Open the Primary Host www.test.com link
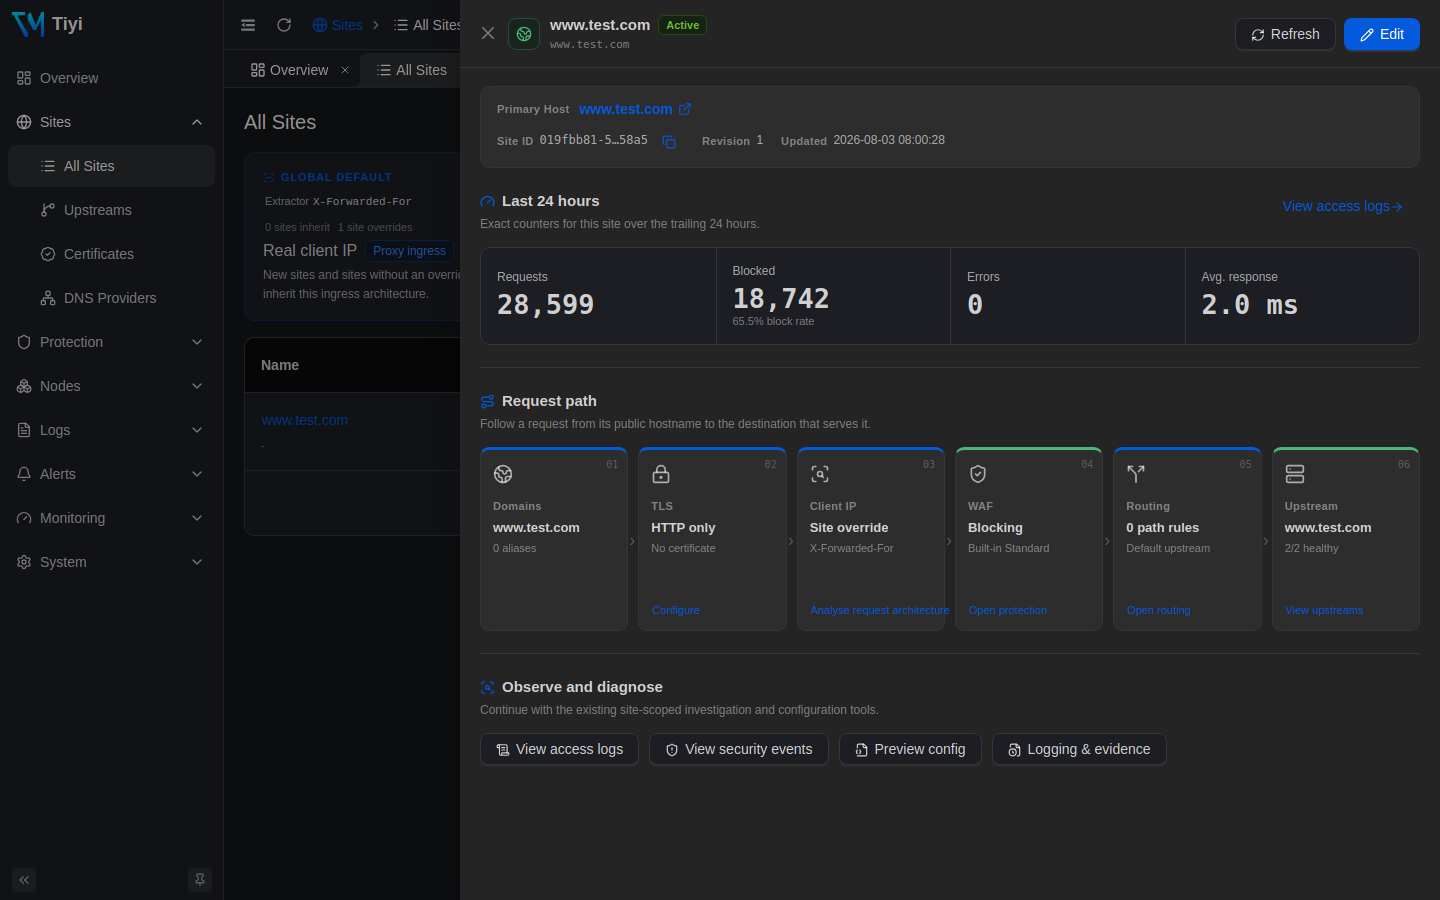The height and width of the screenshot is (900, 1440). pyautogui.click(x=626, y=109)
